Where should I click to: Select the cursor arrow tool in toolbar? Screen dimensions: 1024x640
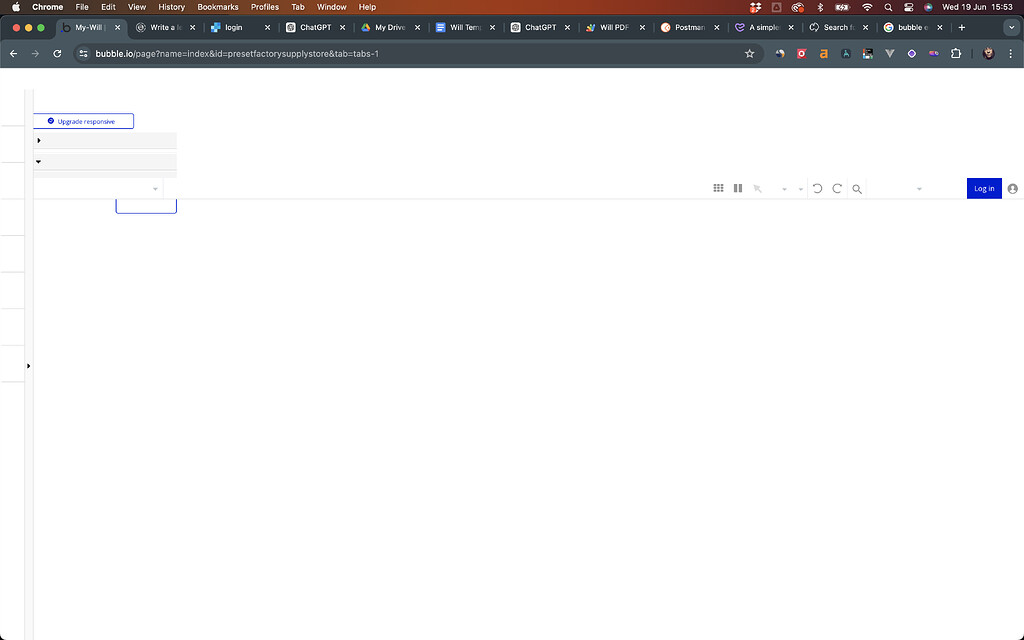click(757, 188)
